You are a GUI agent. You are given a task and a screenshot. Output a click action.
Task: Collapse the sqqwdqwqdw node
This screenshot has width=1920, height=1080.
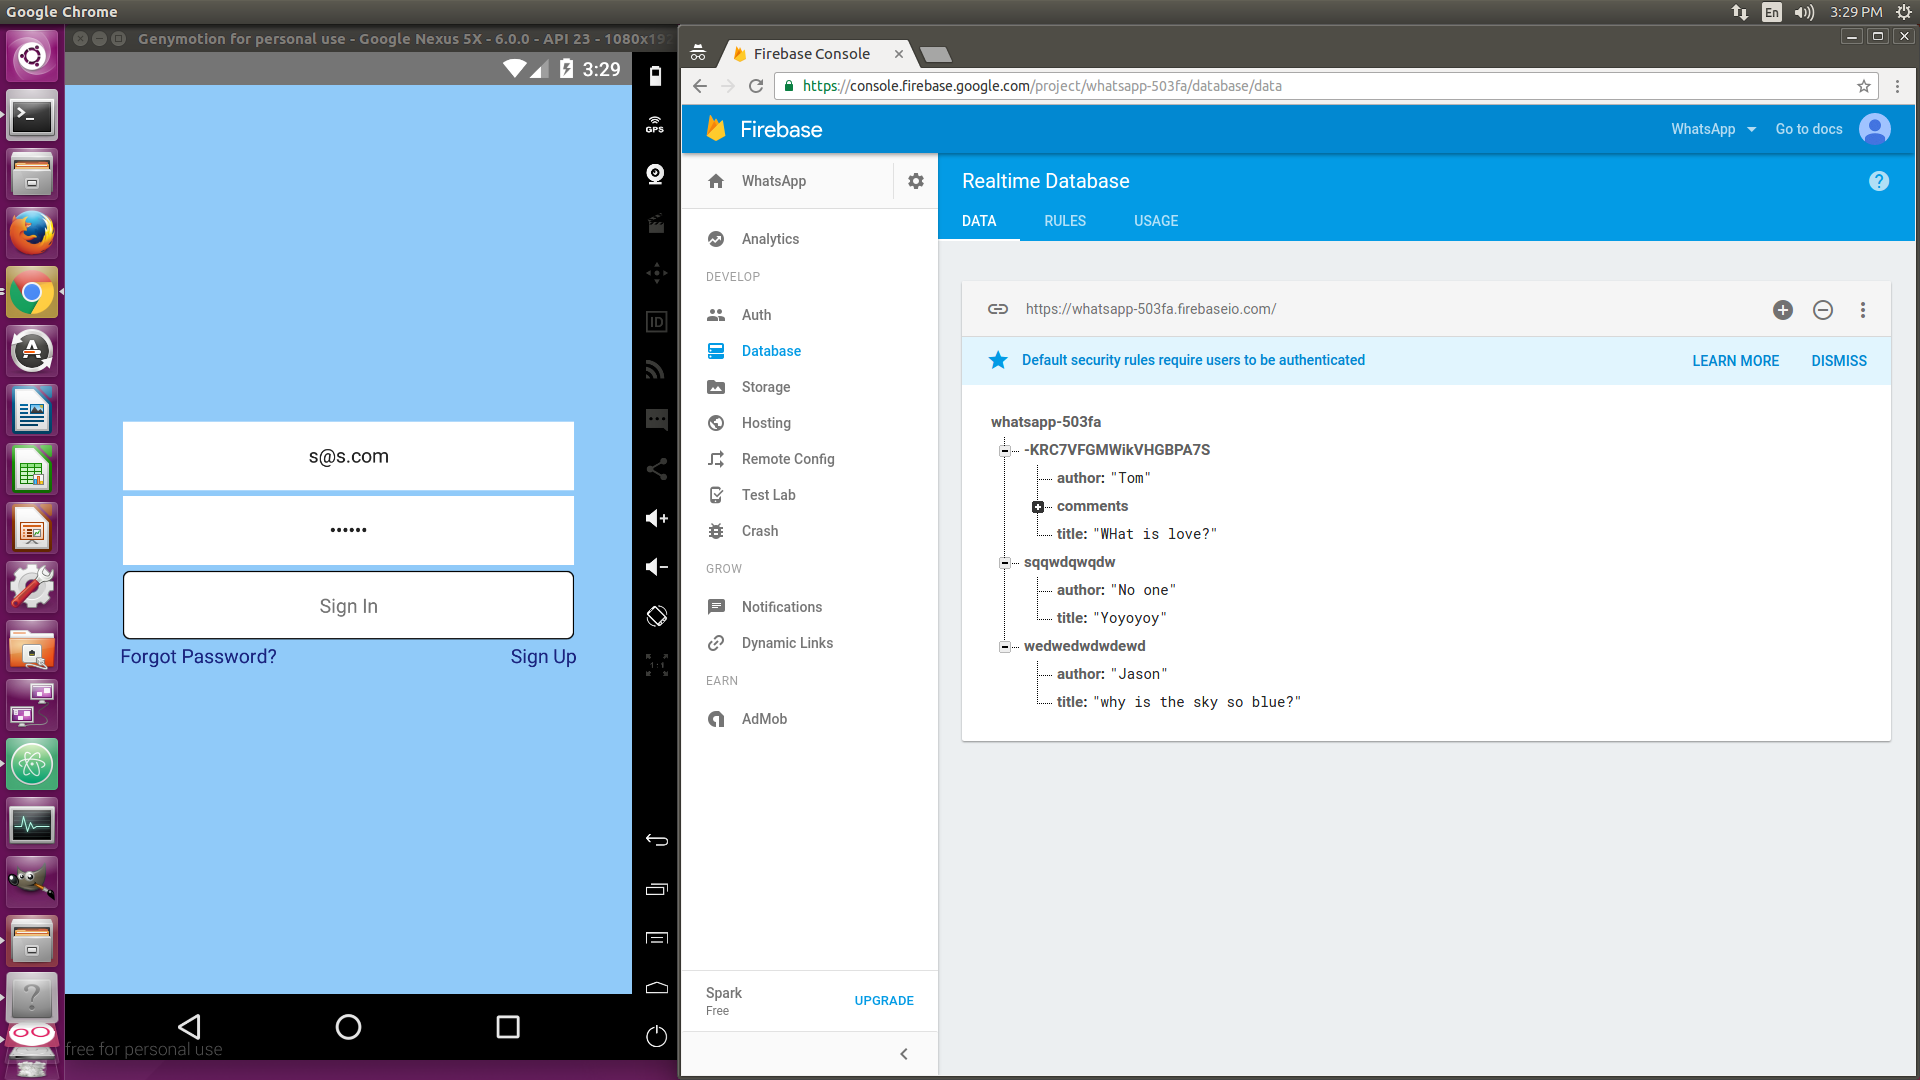coord(1004,562)
